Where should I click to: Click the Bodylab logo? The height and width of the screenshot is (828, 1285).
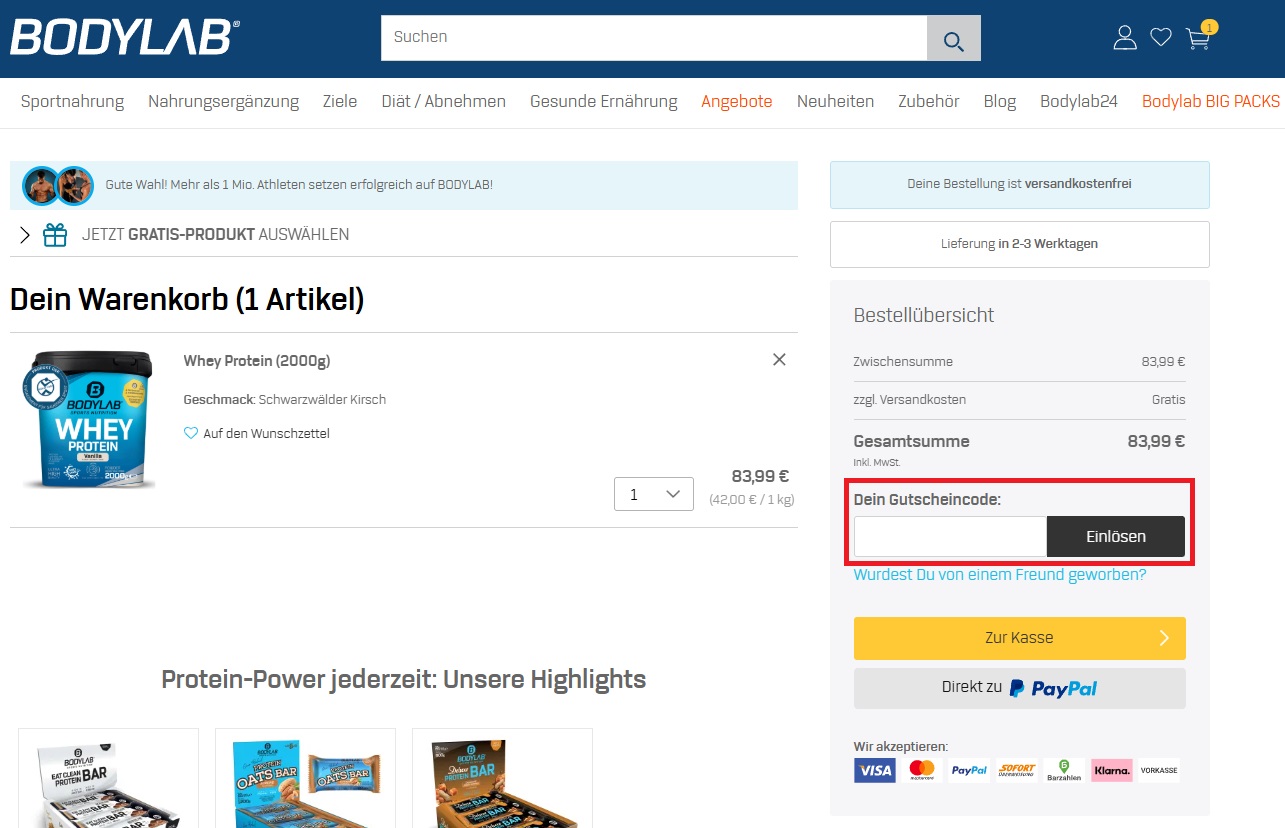tap(125, 38)
